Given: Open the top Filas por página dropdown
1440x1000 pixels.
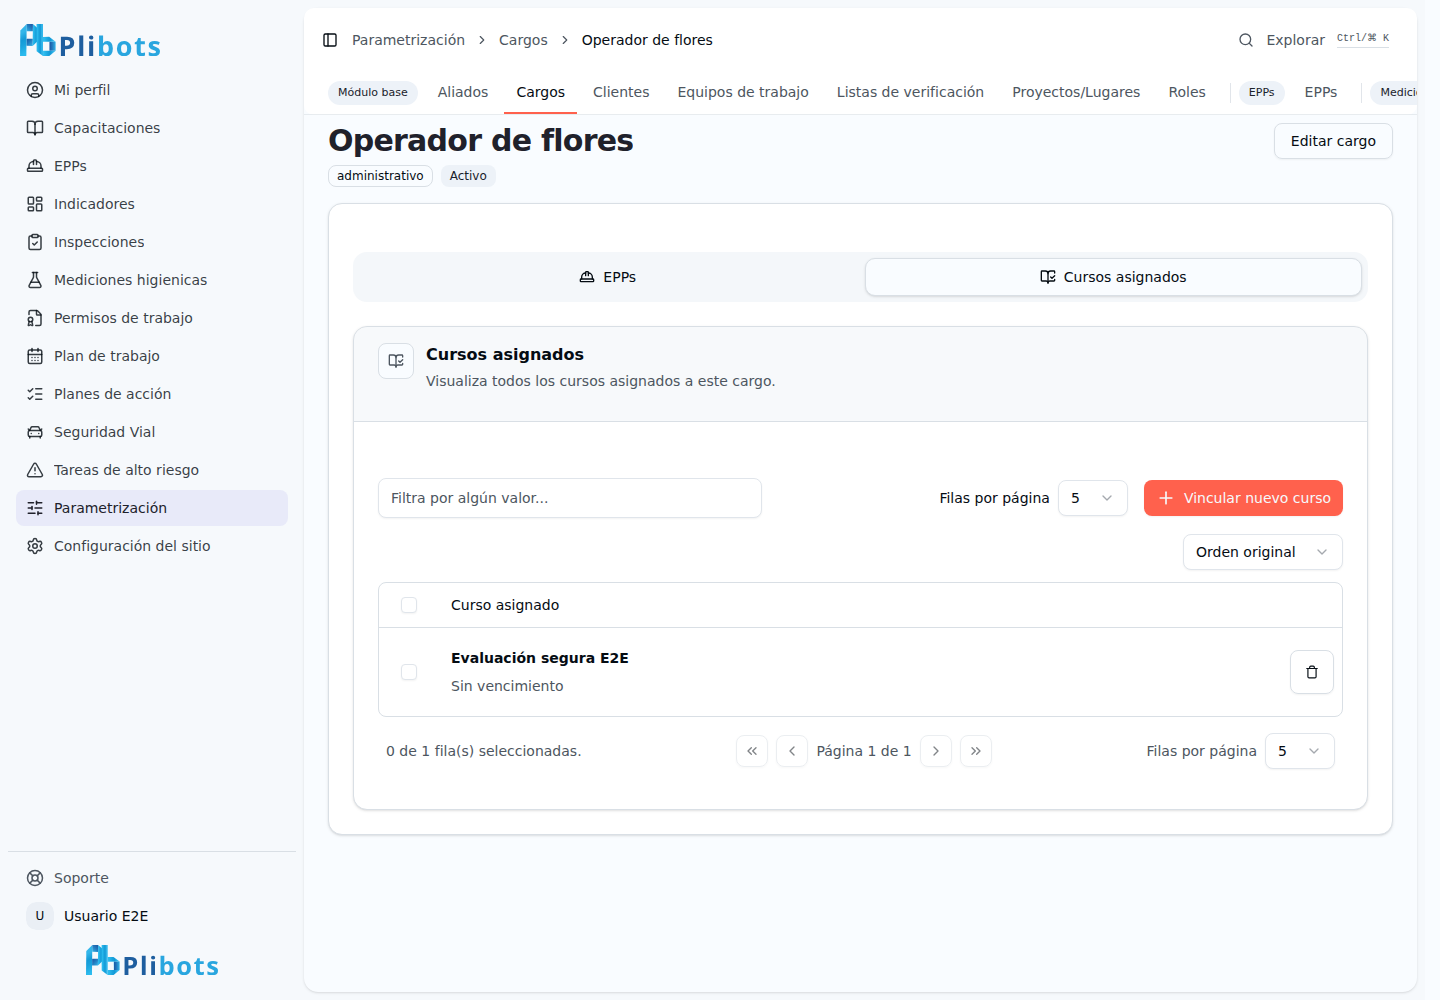Looking at the screenshot, I should (1093, 498).
